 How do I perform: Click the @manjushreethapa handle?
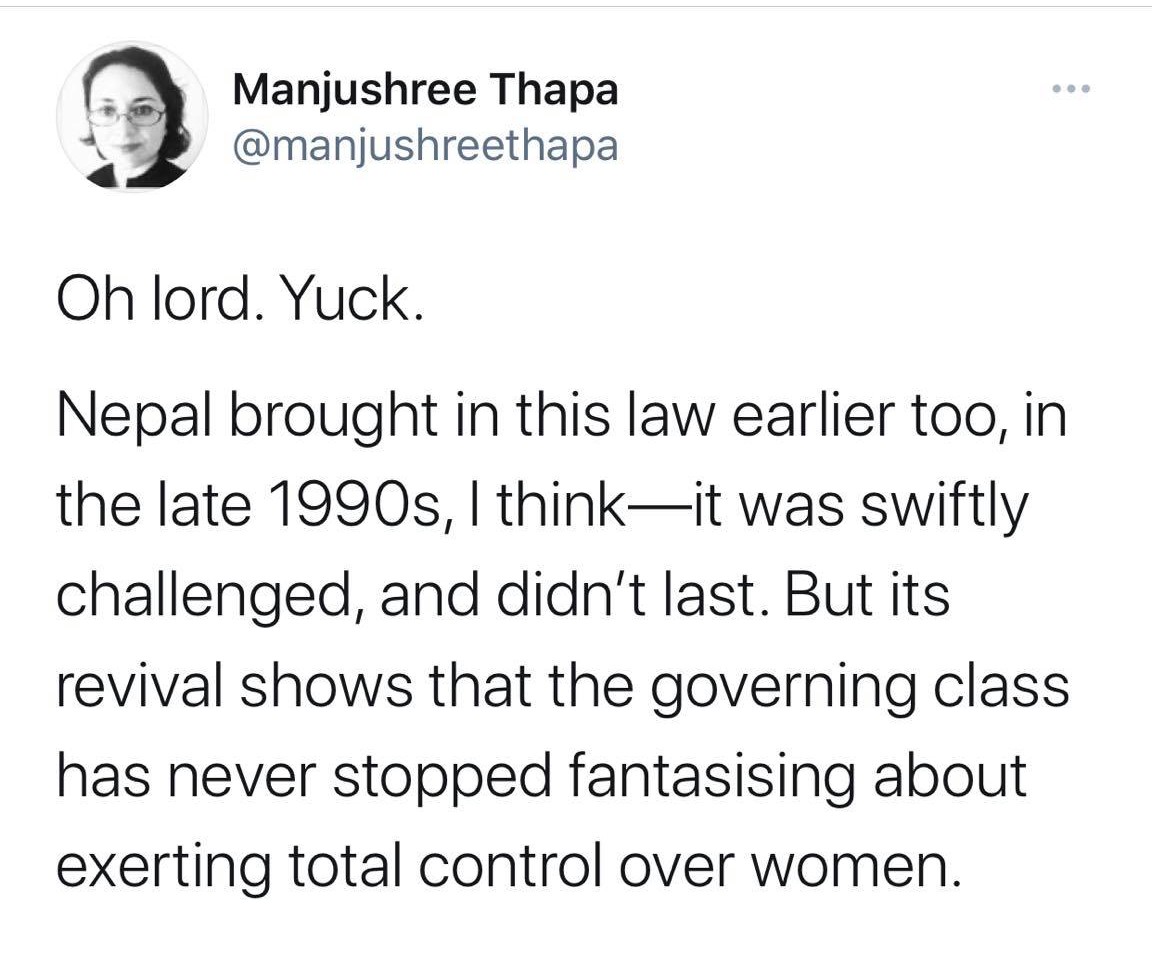pos(425,146)
